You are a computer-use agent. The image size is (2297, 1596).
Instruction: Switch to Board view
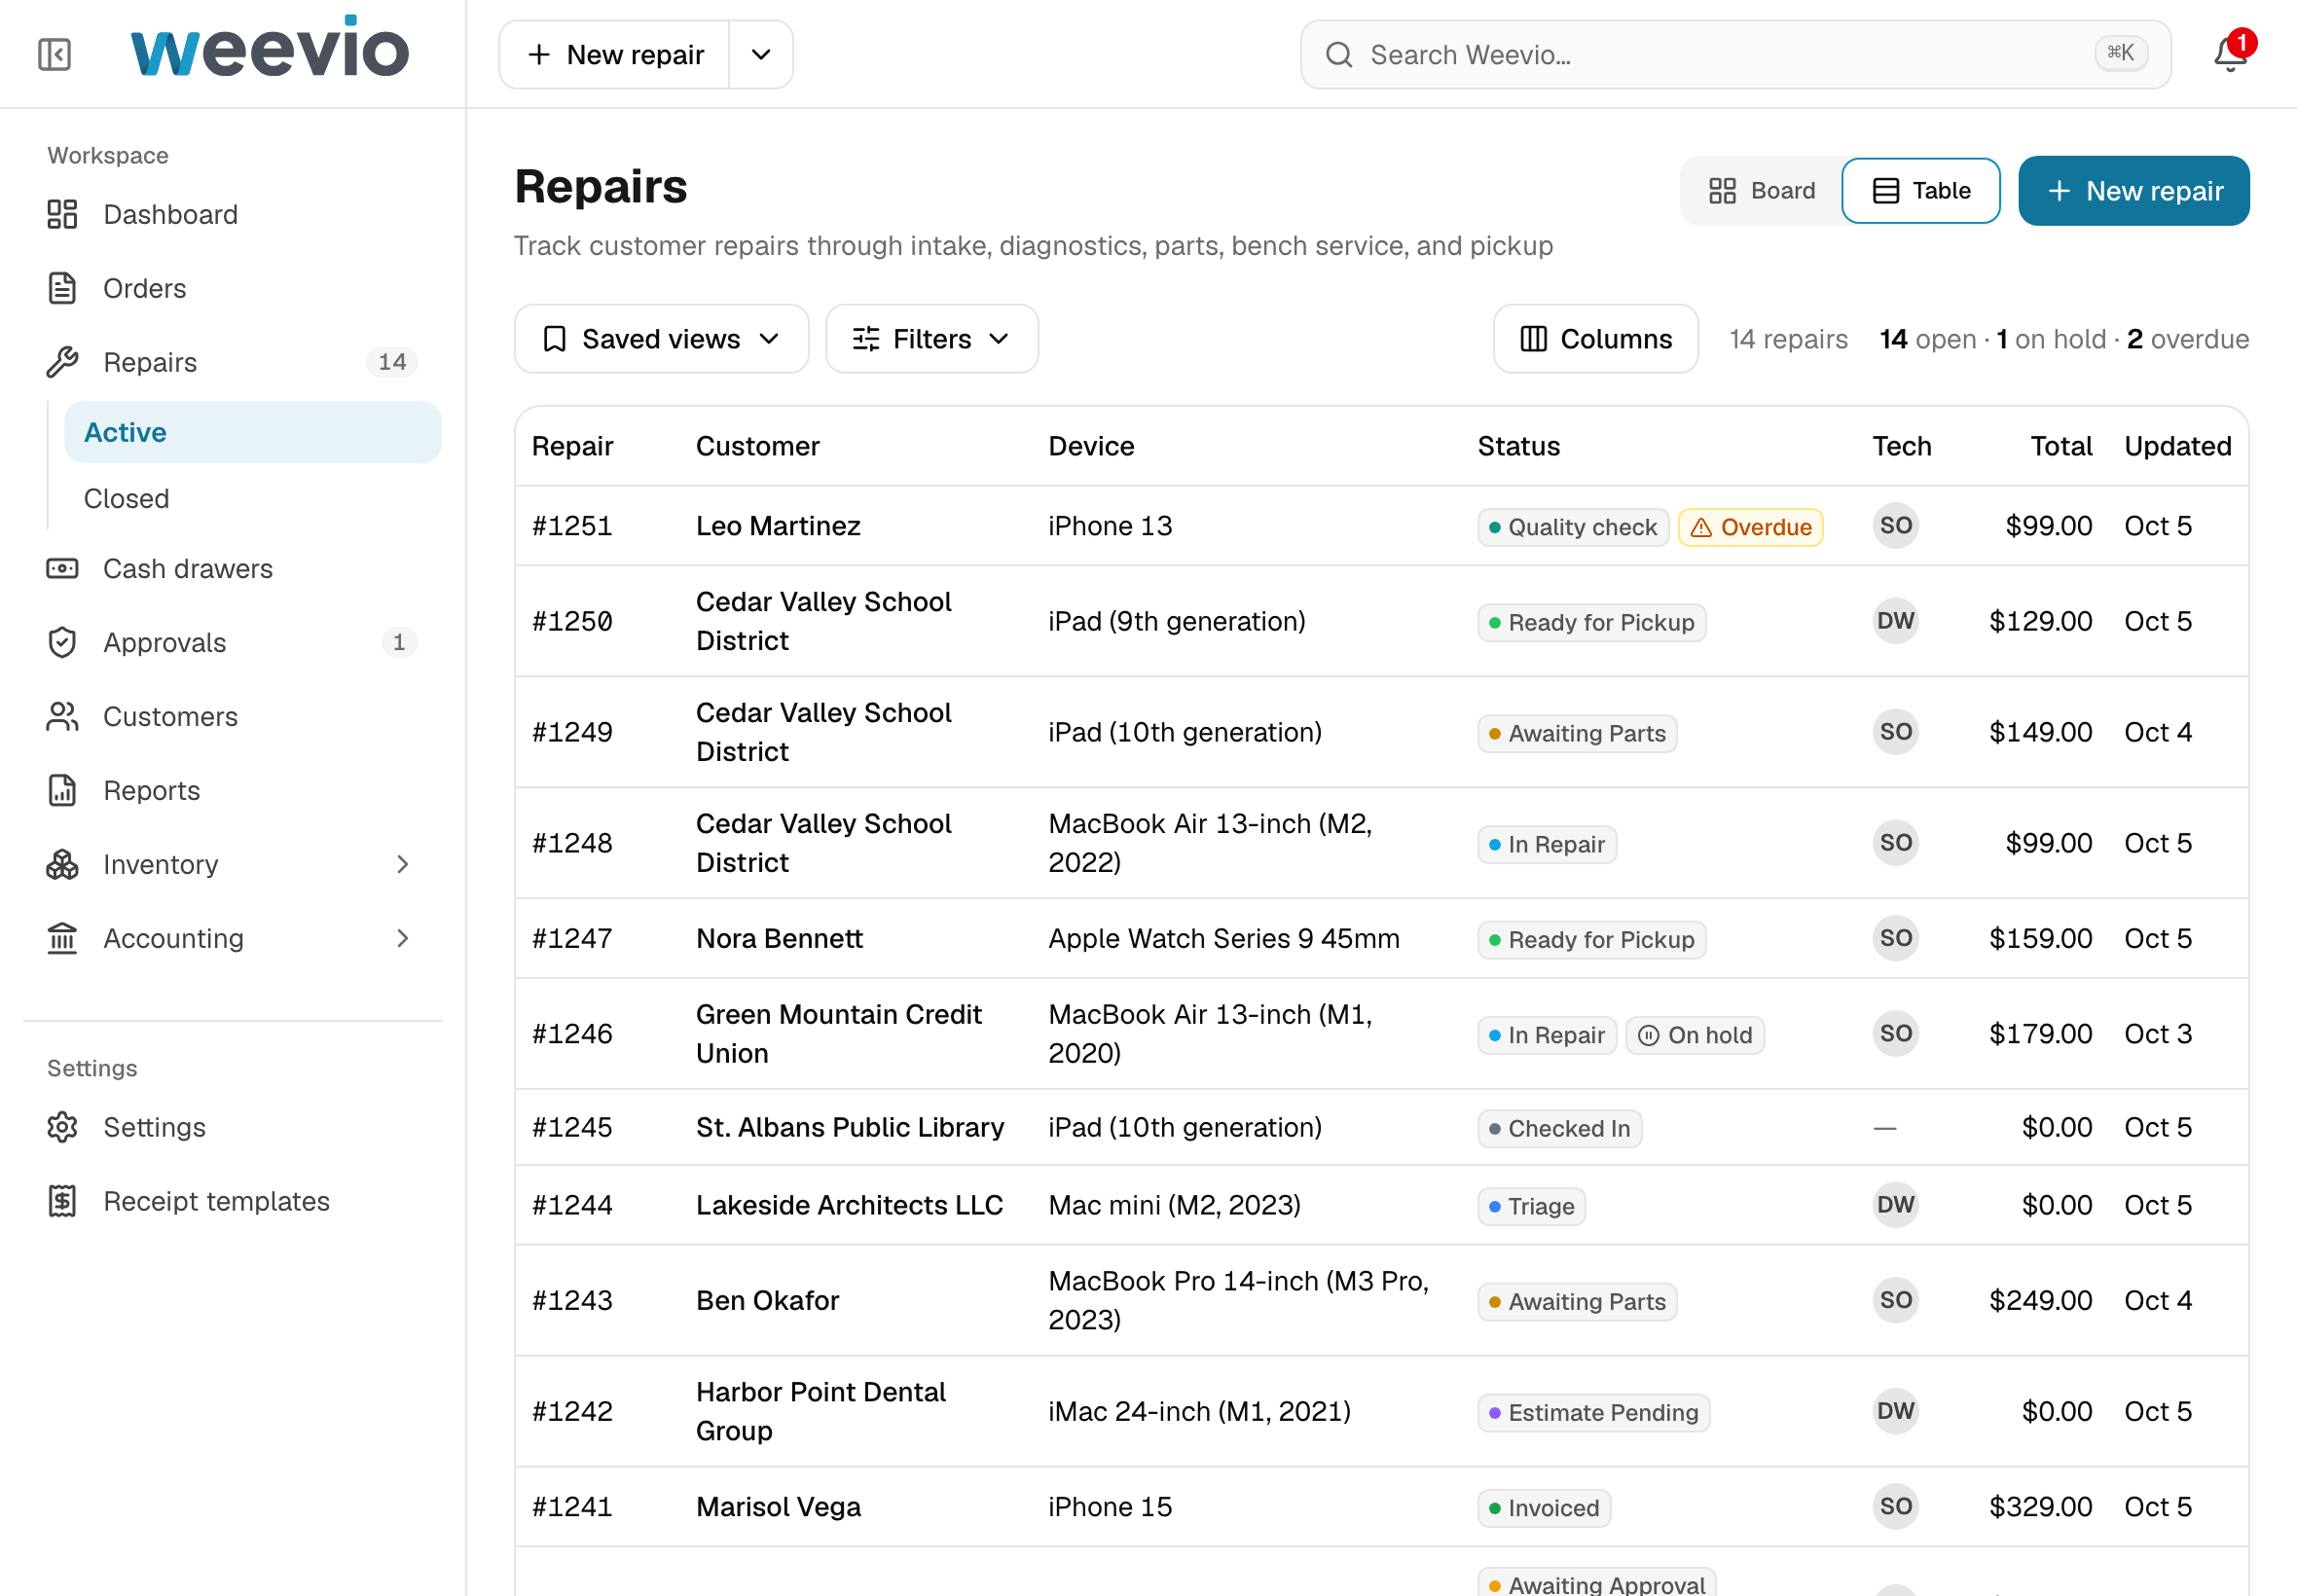pyautogui.click(x=1762, y=190)
